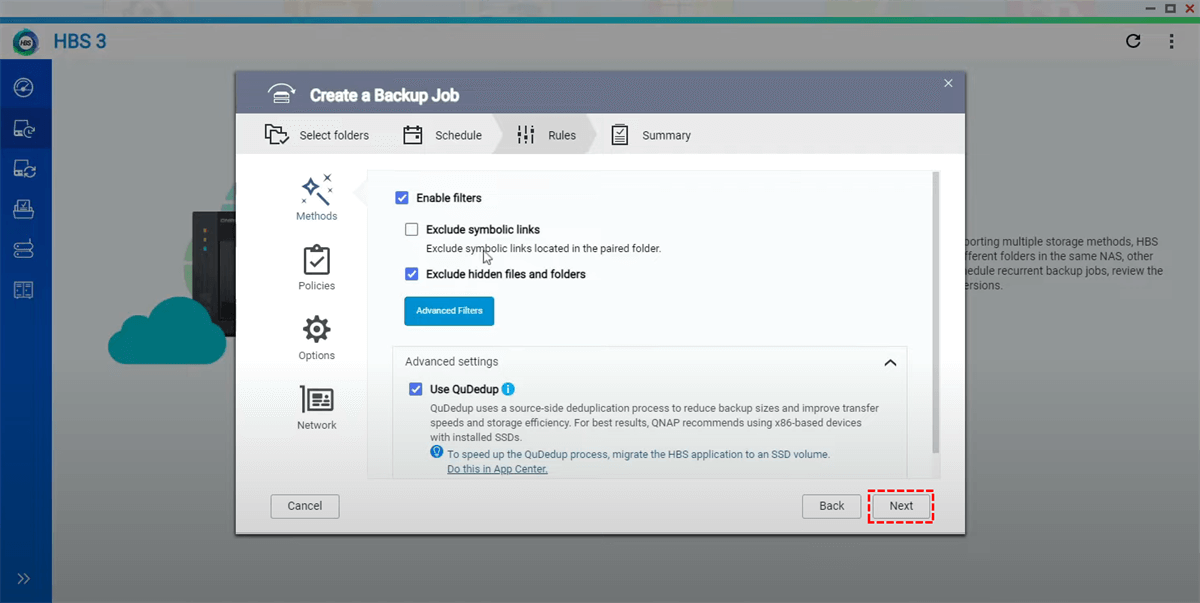Click the rules panel vertical scrollbar

[936, 312]
